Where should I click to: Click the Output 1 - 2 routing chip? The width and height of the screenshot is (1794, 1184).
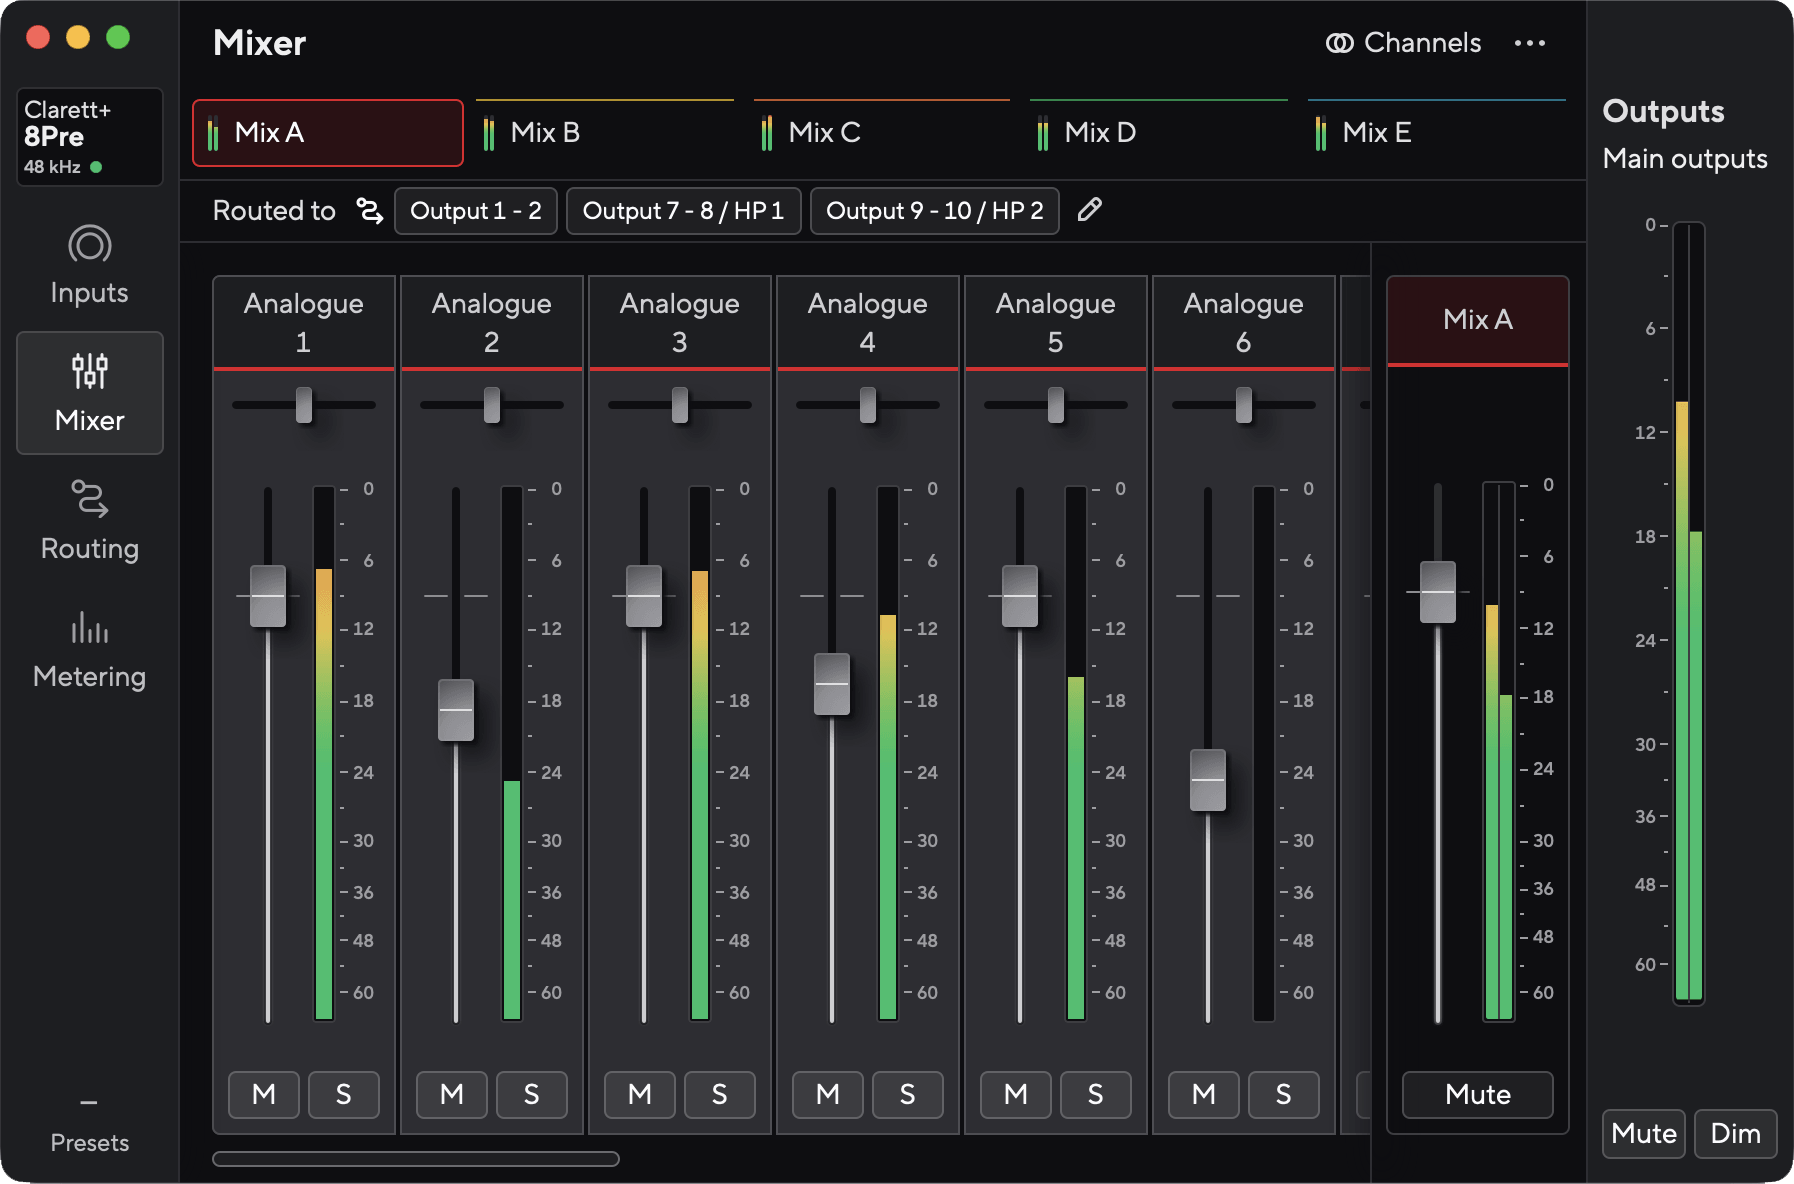click(476, 211)
